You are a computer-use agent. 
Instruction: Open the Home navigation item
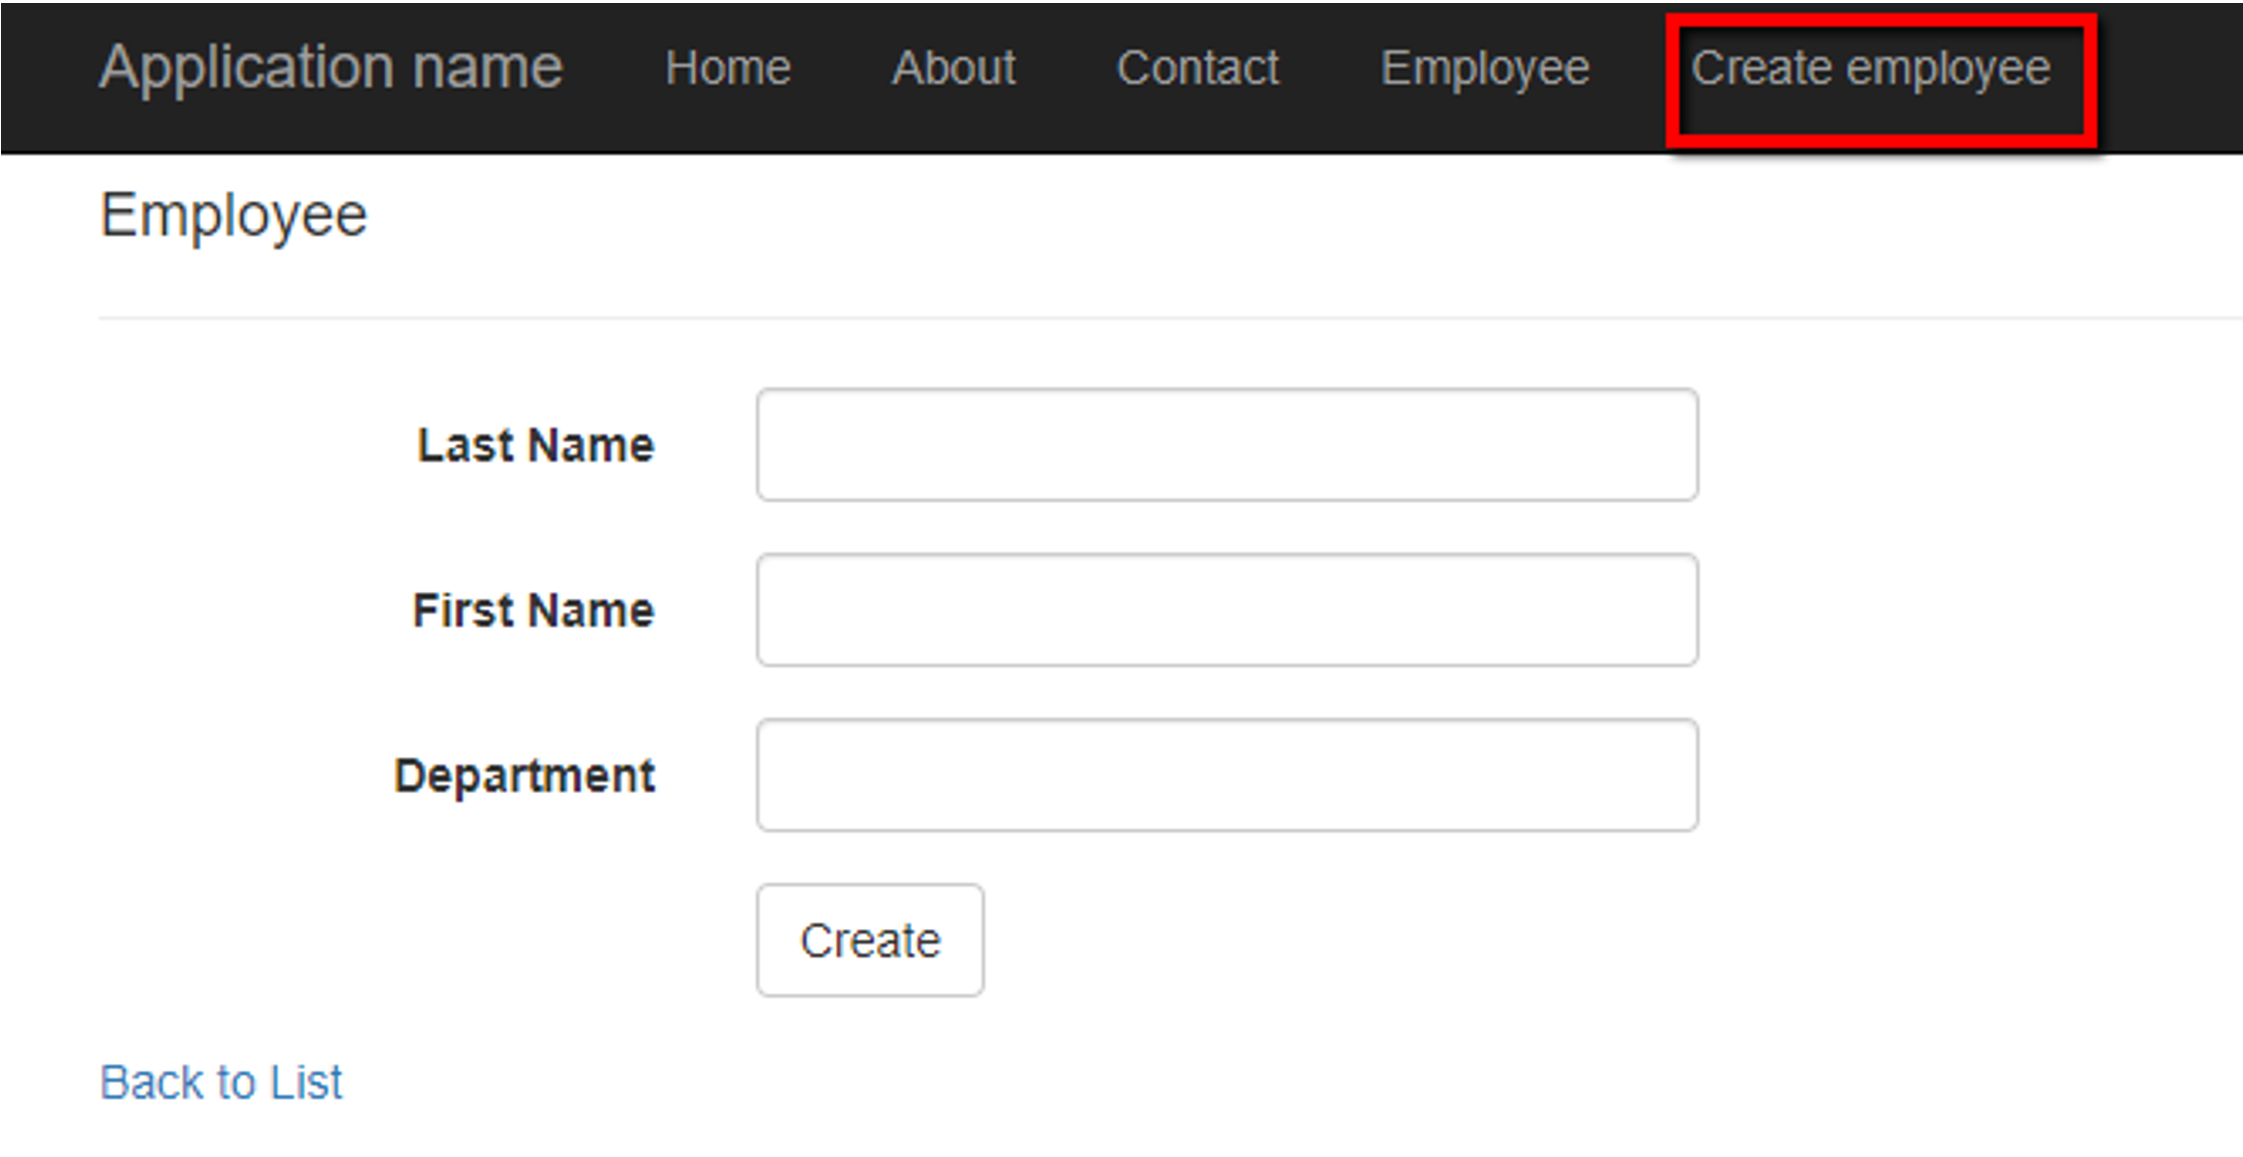(728, 68)
